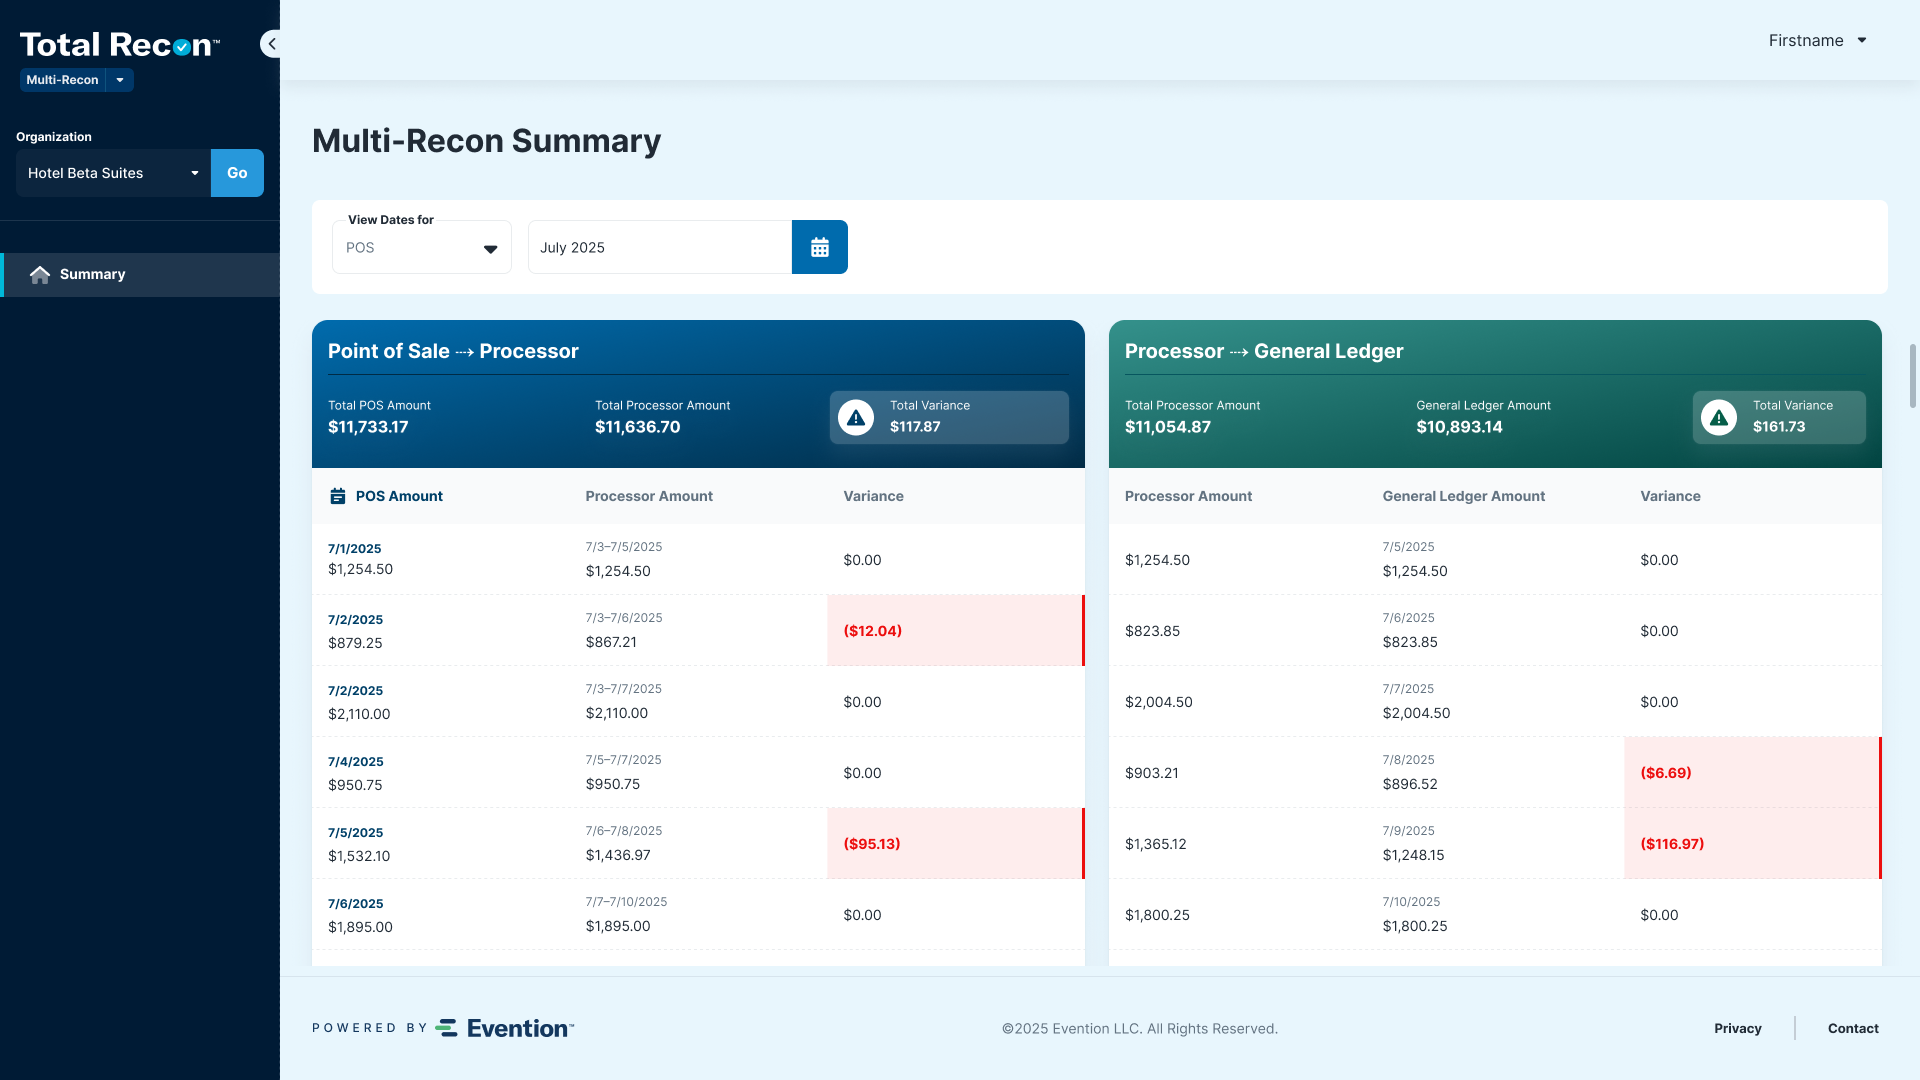Click the Total Recon logo
This screenshot has height=1080, width=1920.
pos(120,45)
